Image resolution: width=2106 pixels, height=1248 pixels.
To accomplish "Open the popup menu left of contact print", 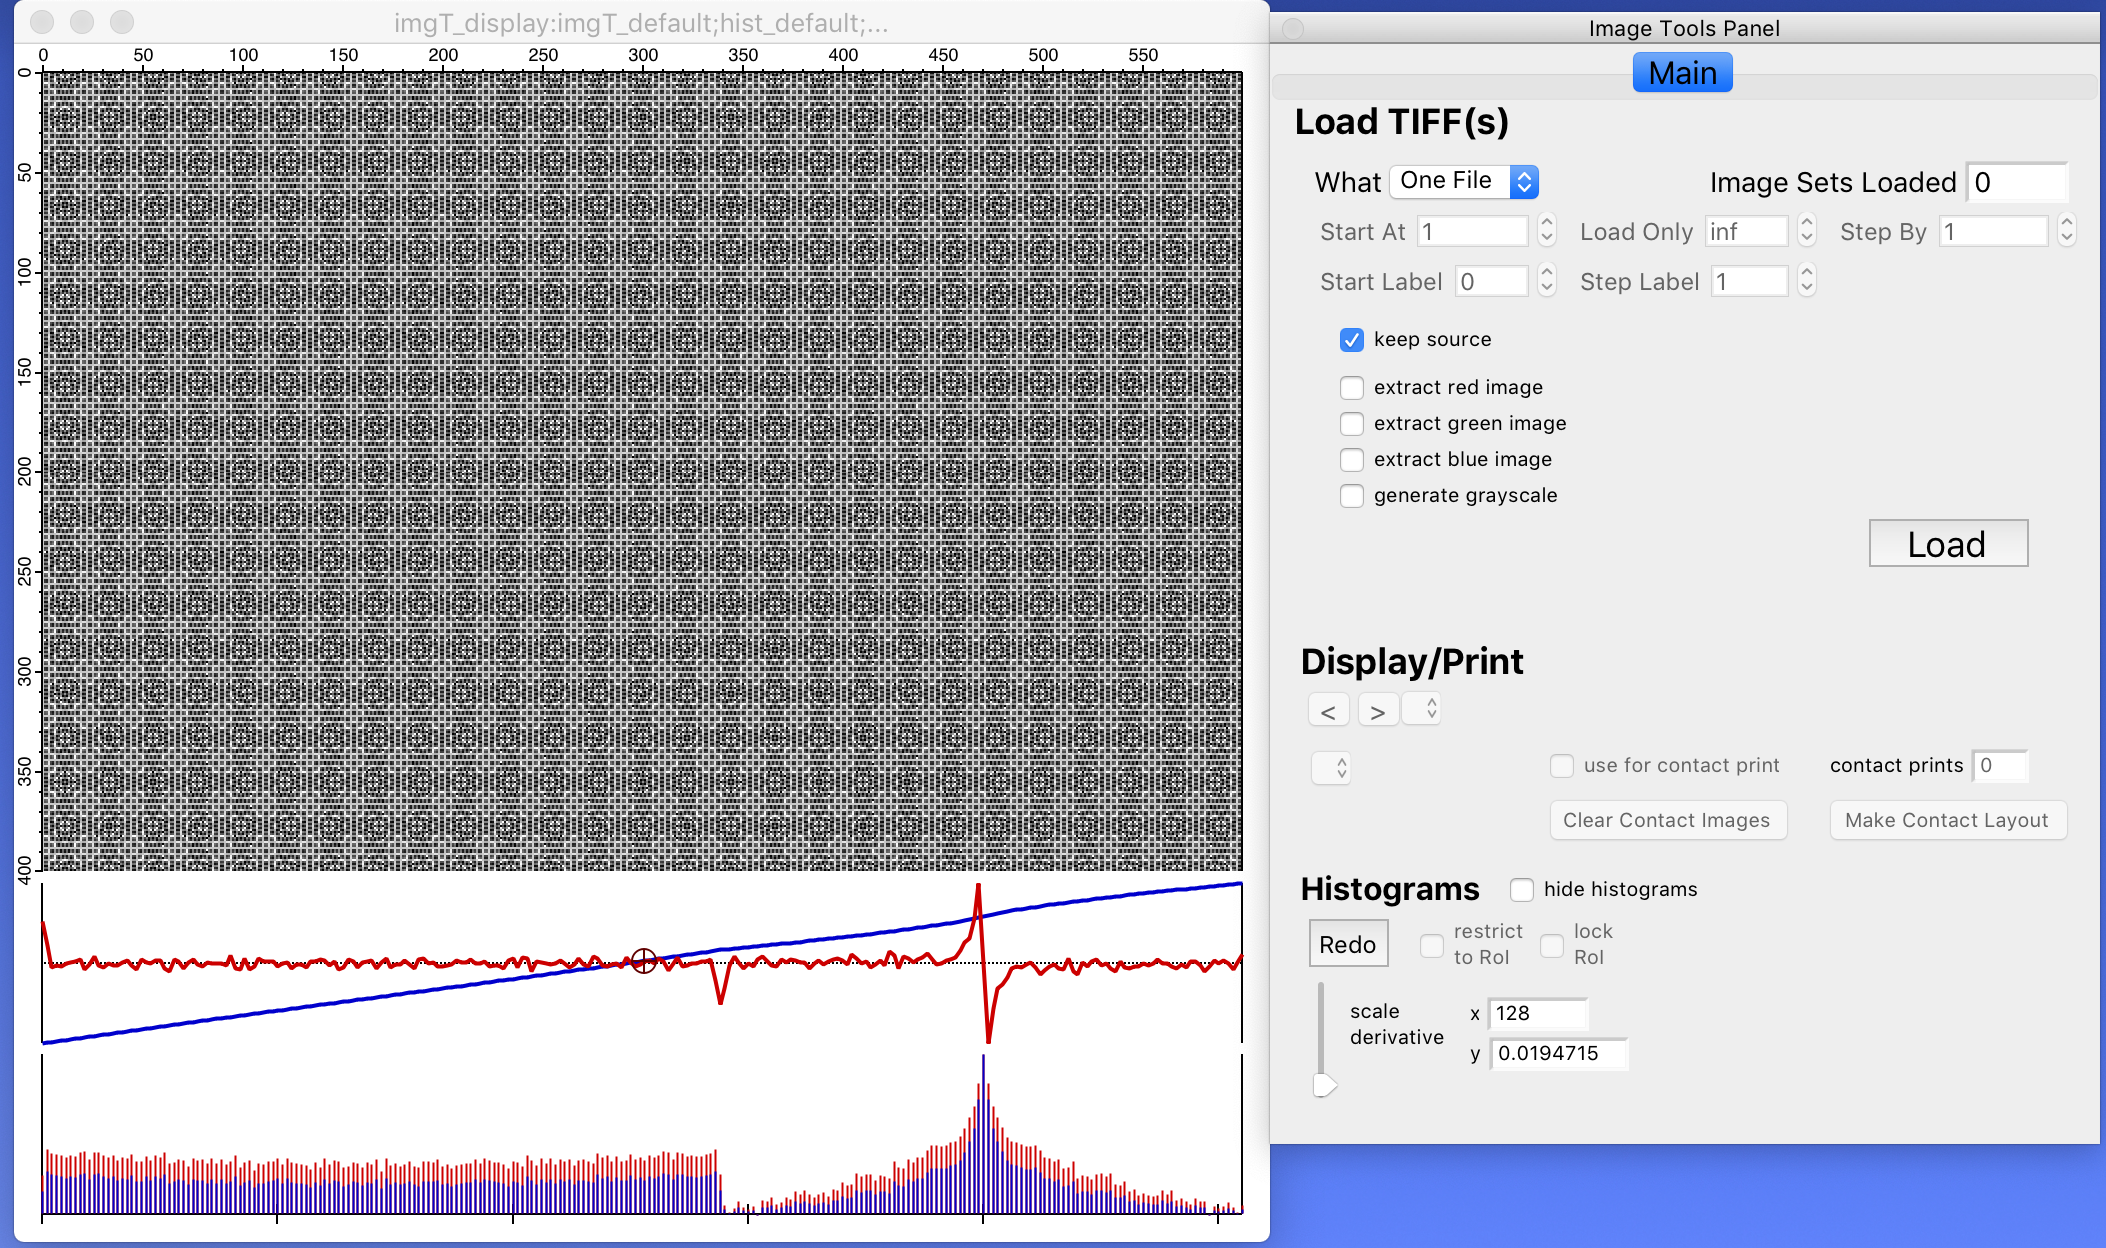I will point(1331,768).
